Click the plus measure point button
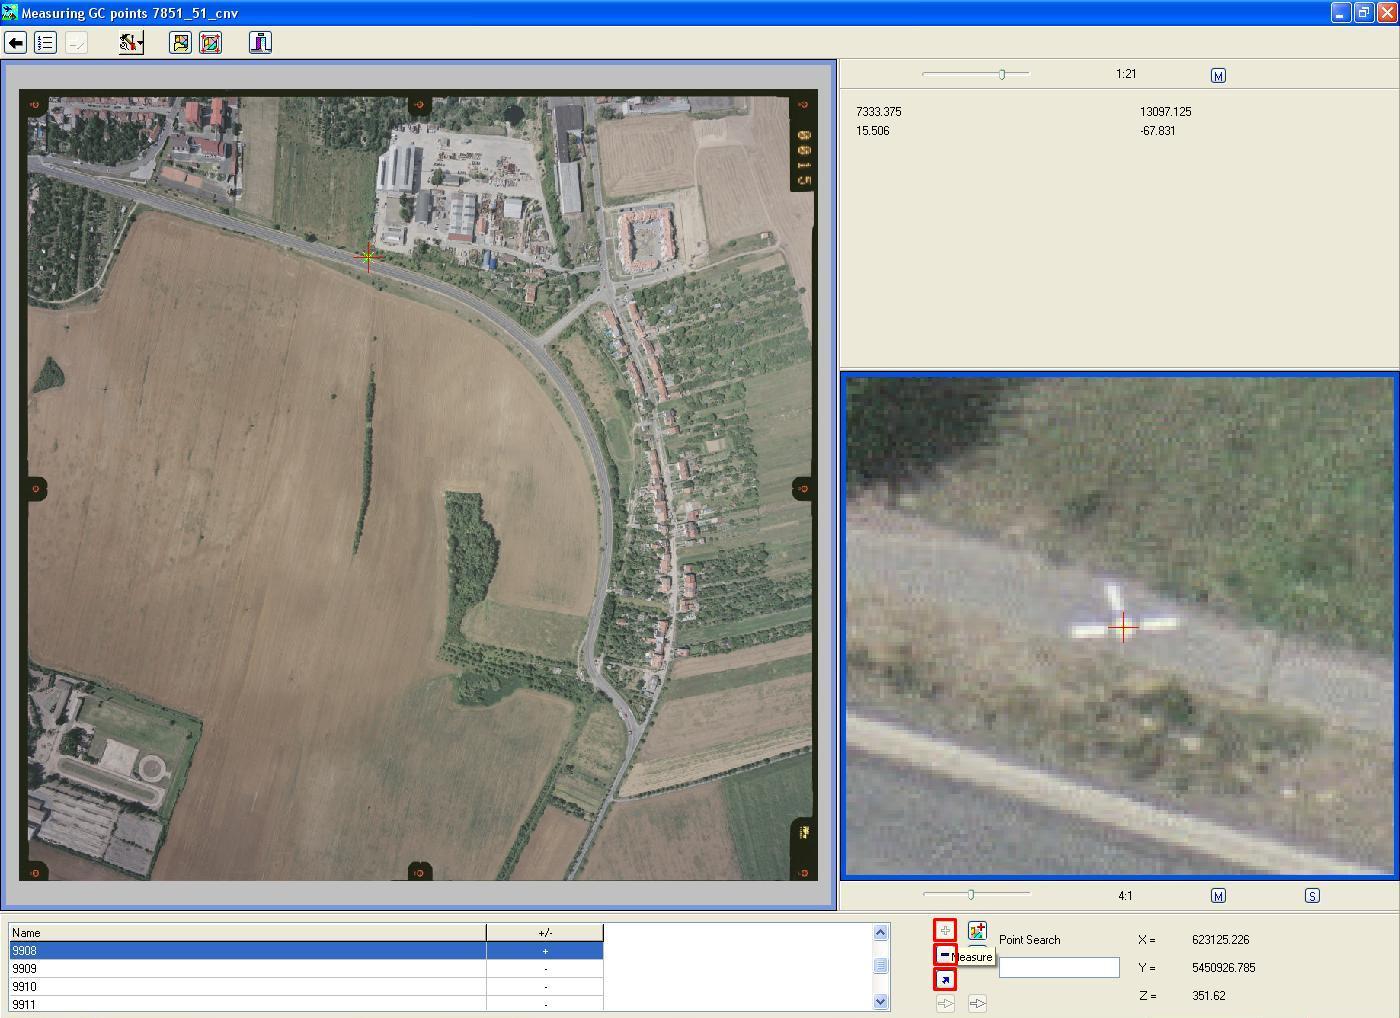Screen dimensions: 1400x1018 coord(945,931)
